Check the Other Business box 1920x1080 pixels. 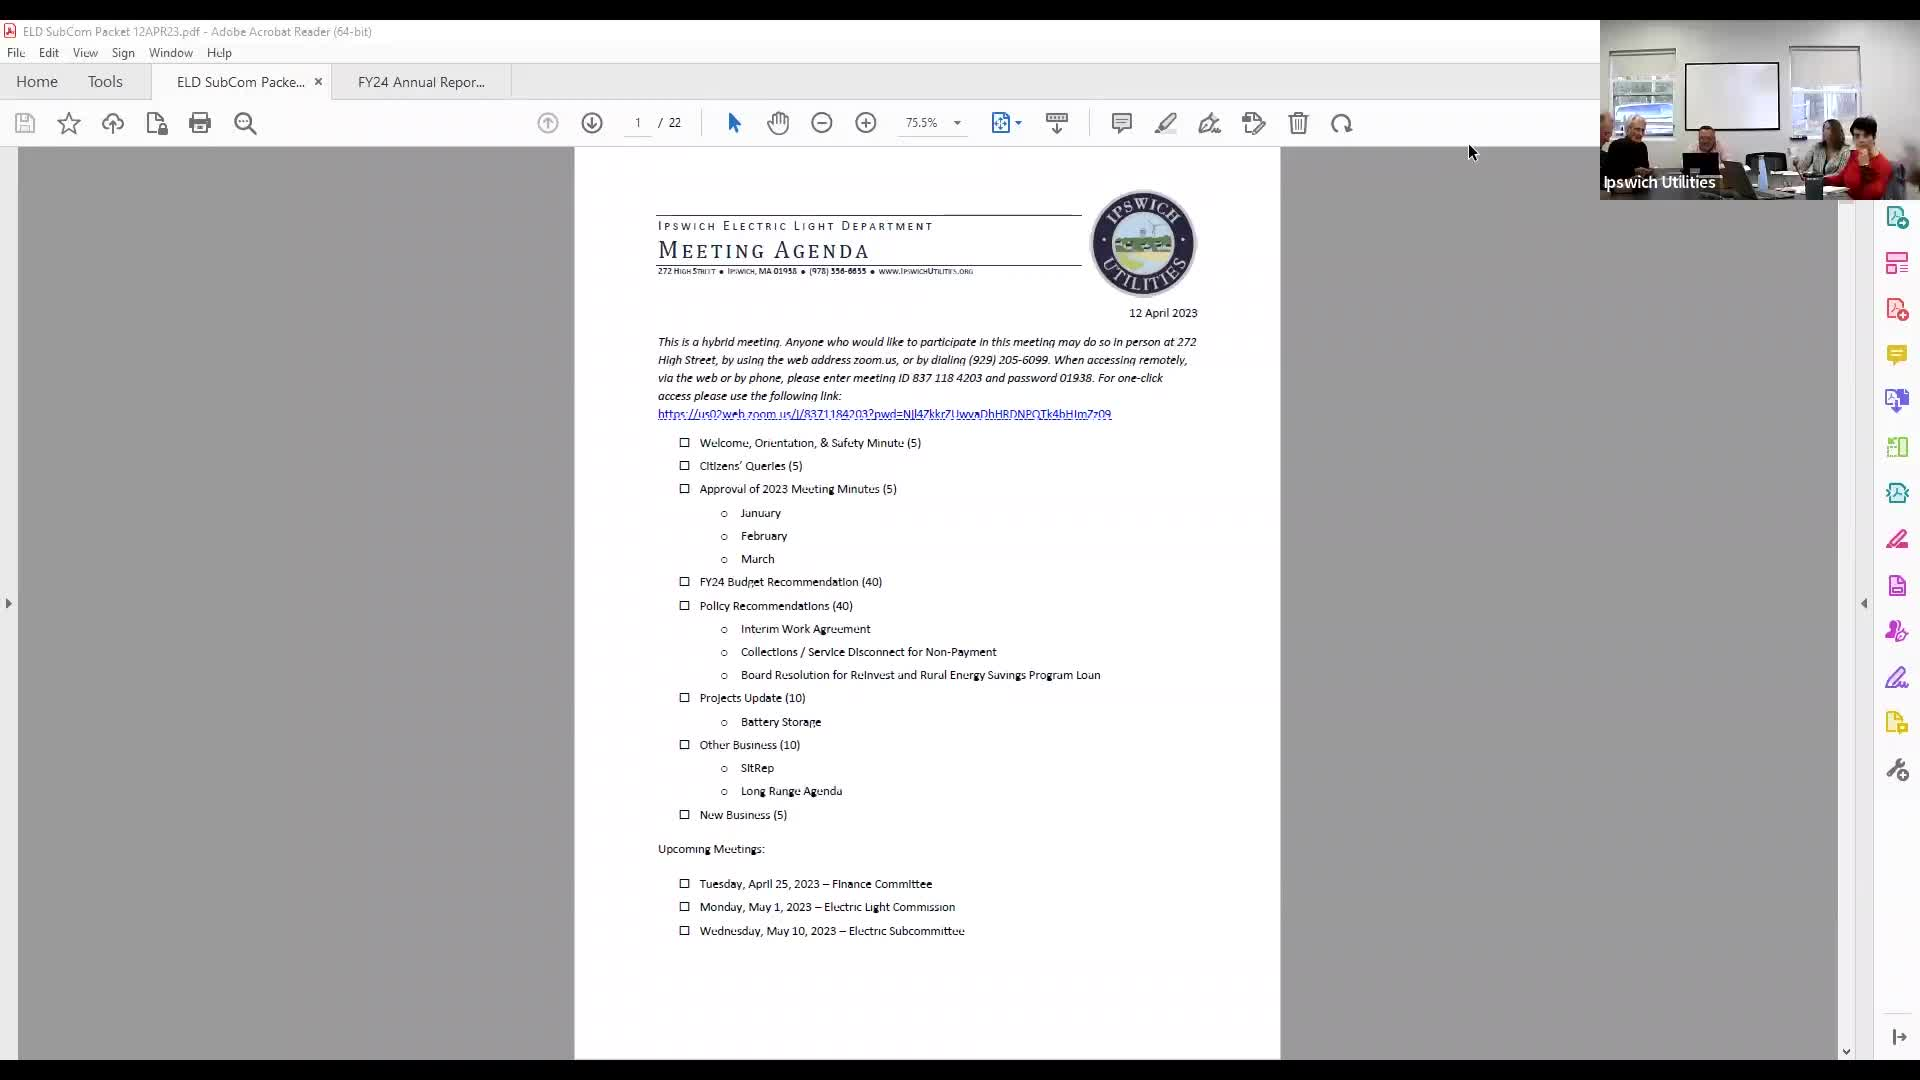685,745
